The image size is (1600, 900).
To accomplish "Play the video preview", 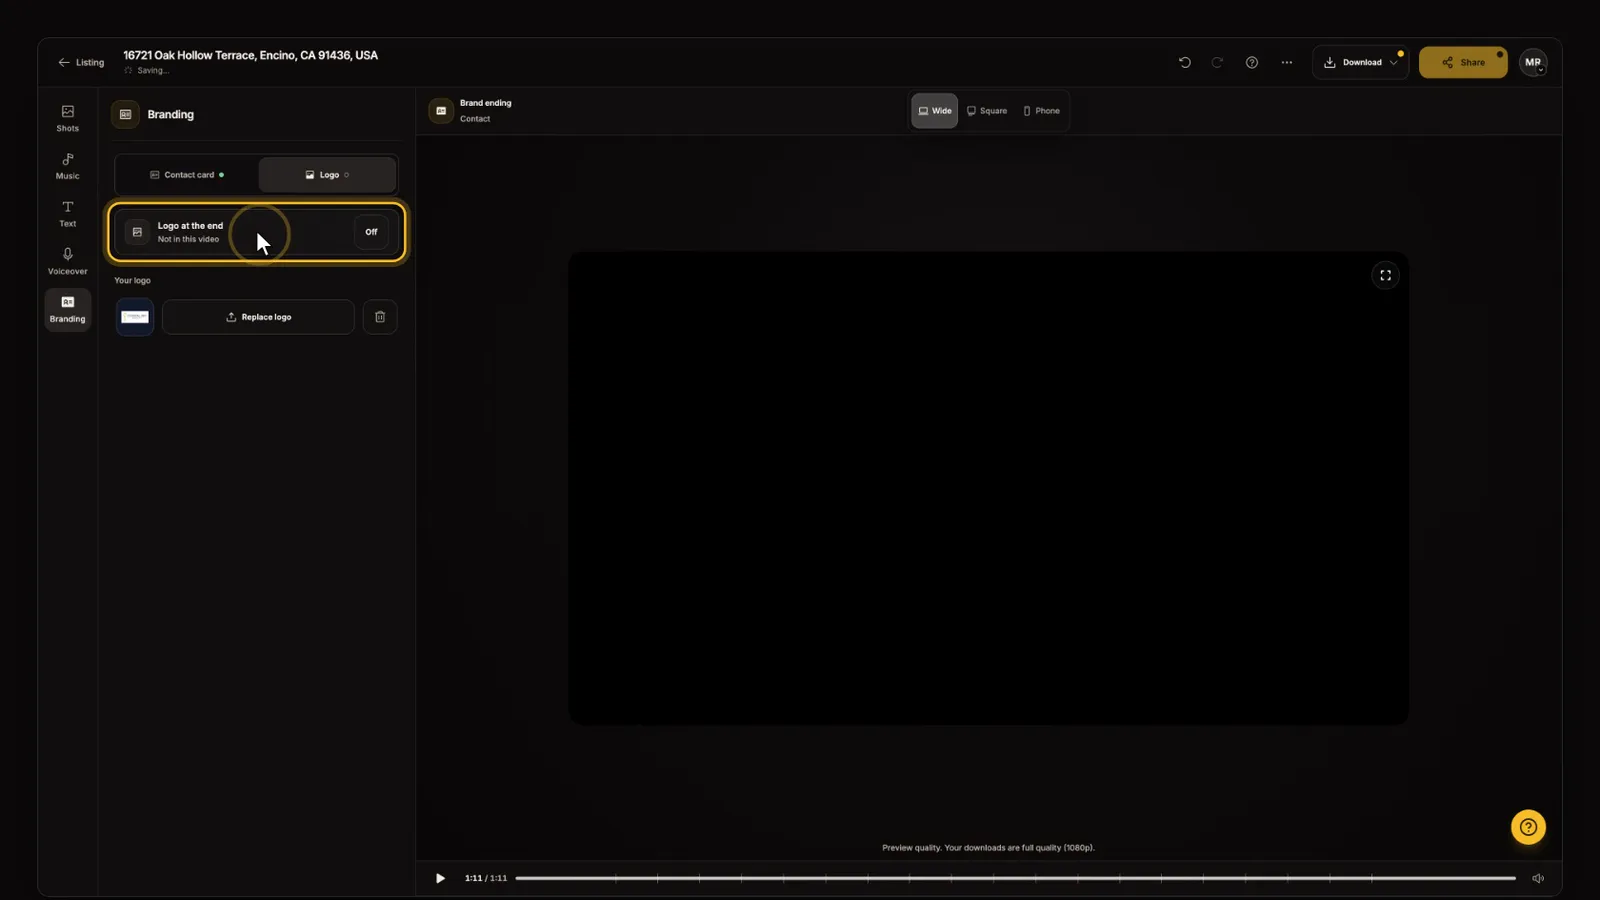I will click(440, 878).
